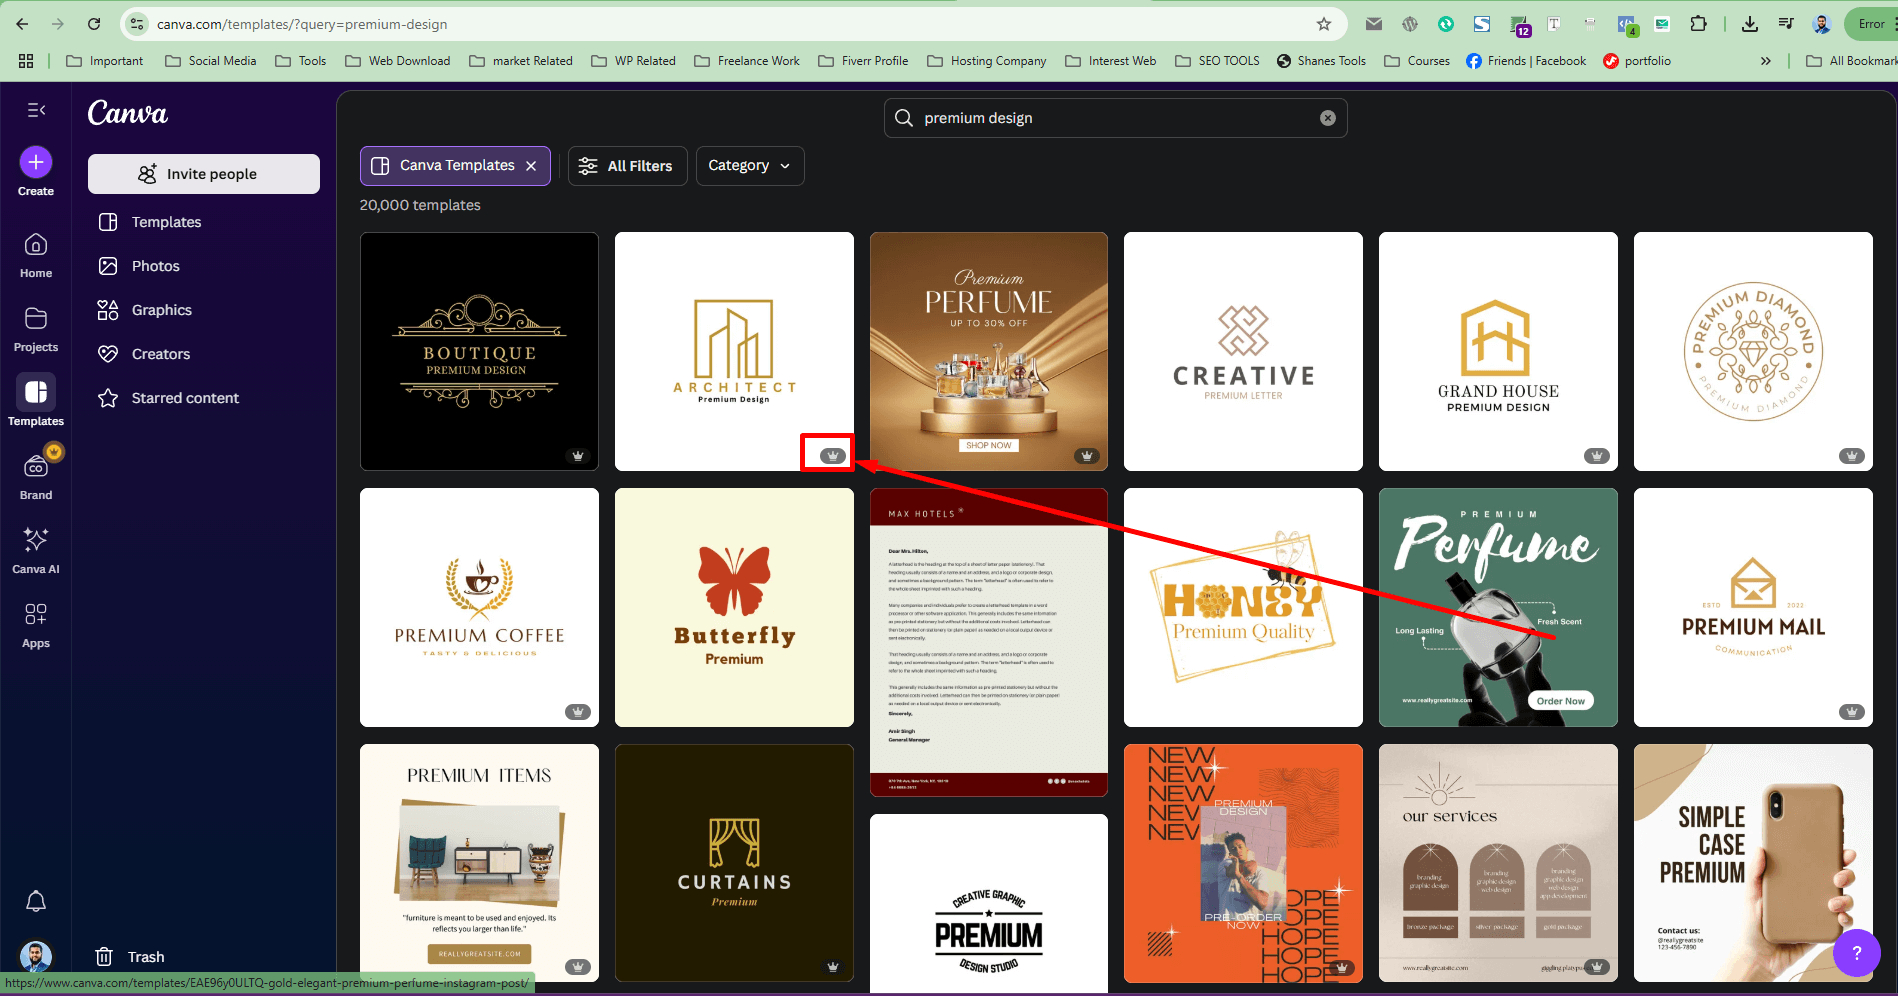Reload the browser page
The width and height of the screenshot is (1898, 996).
(x=94, y=24)
